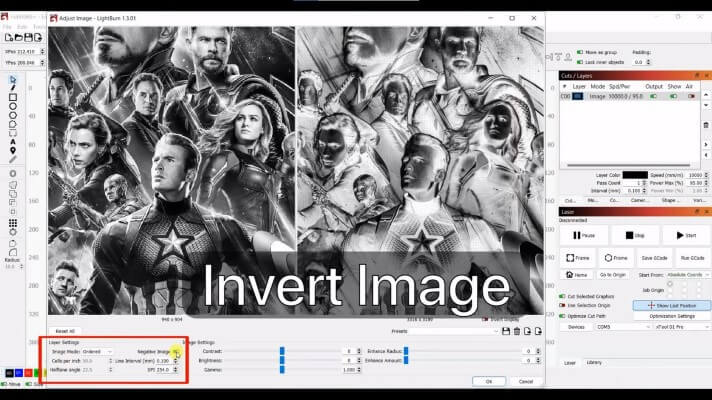Start the laser job
The width and height of the screenshot is (712, 400).
pyautogui.click(x=686, y=235)
